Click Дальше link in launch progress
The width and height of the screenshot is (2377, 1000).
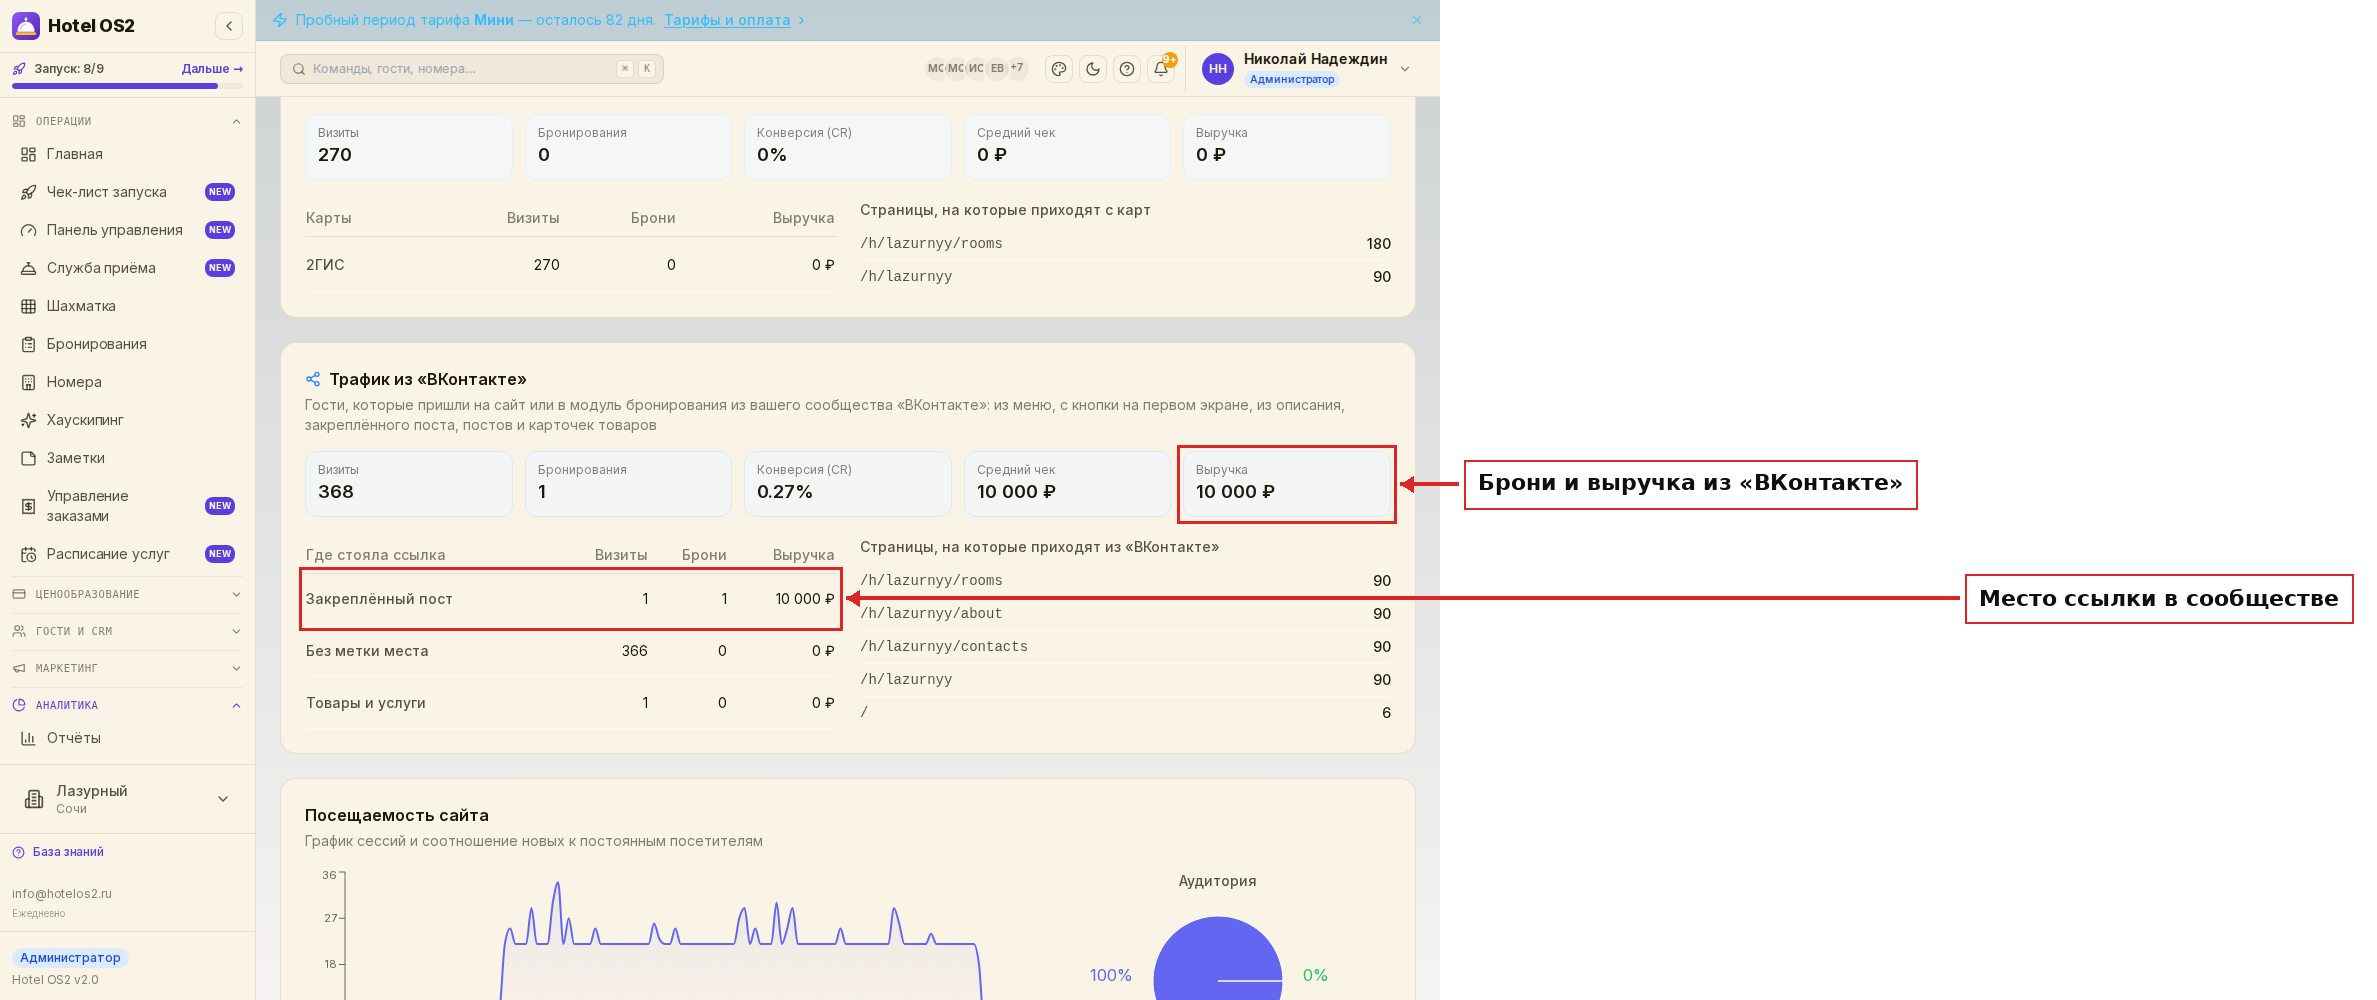click(212, 69)
